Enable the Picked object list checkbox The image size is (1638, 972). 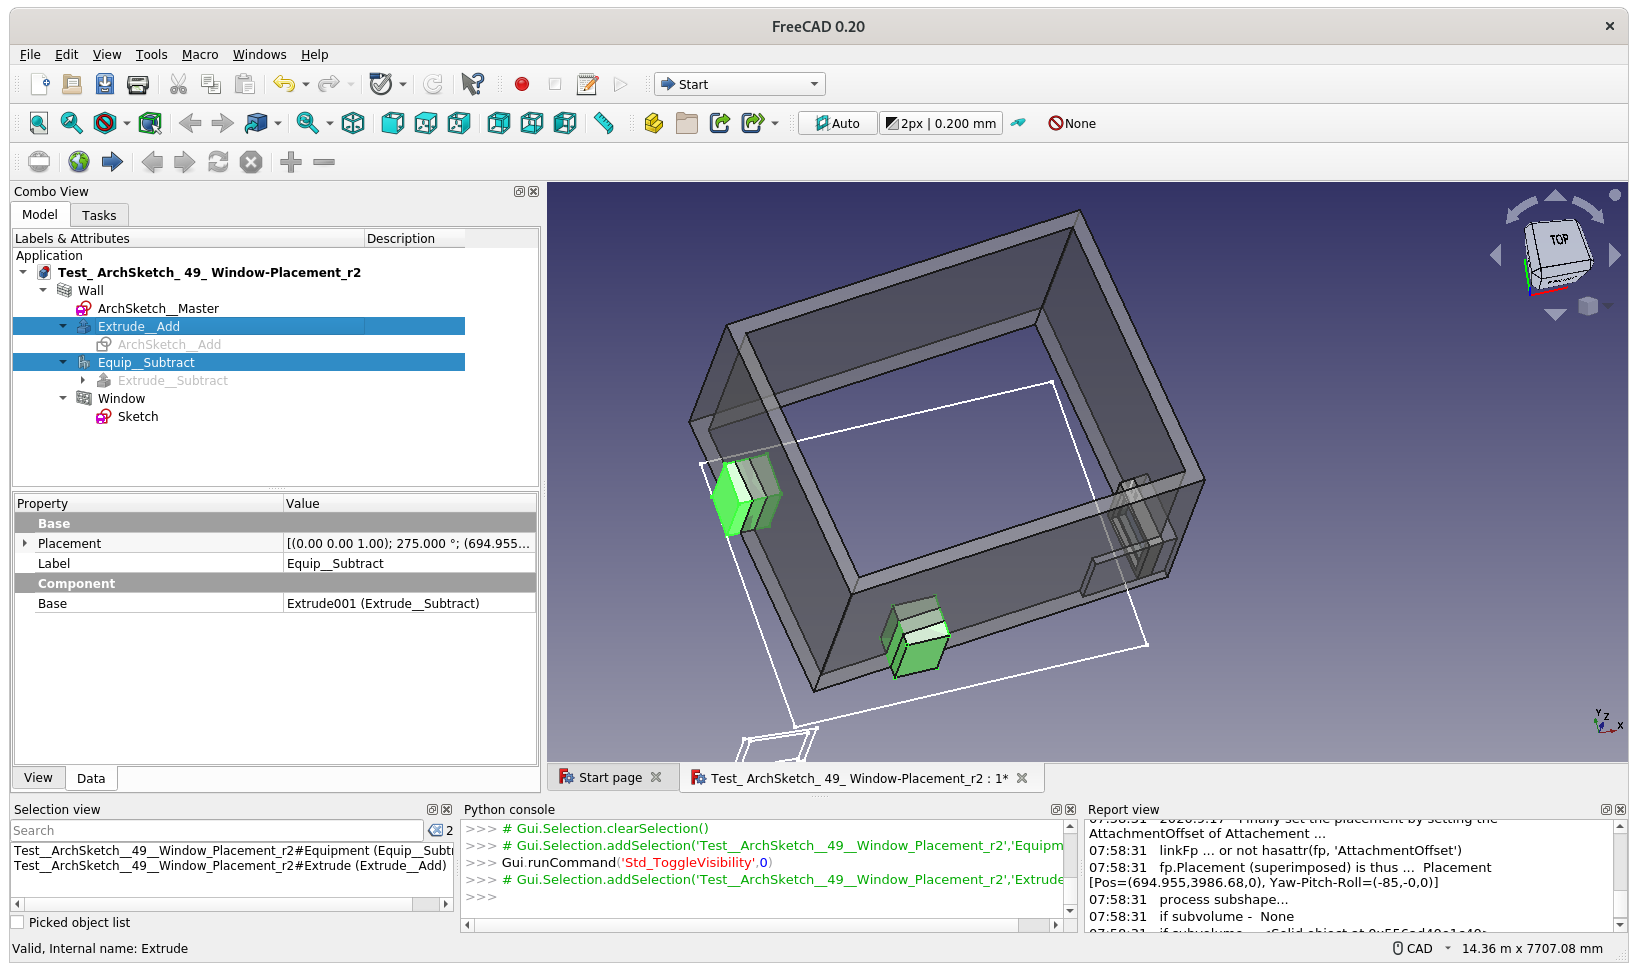pyautogui.click(x=17, y=922)
